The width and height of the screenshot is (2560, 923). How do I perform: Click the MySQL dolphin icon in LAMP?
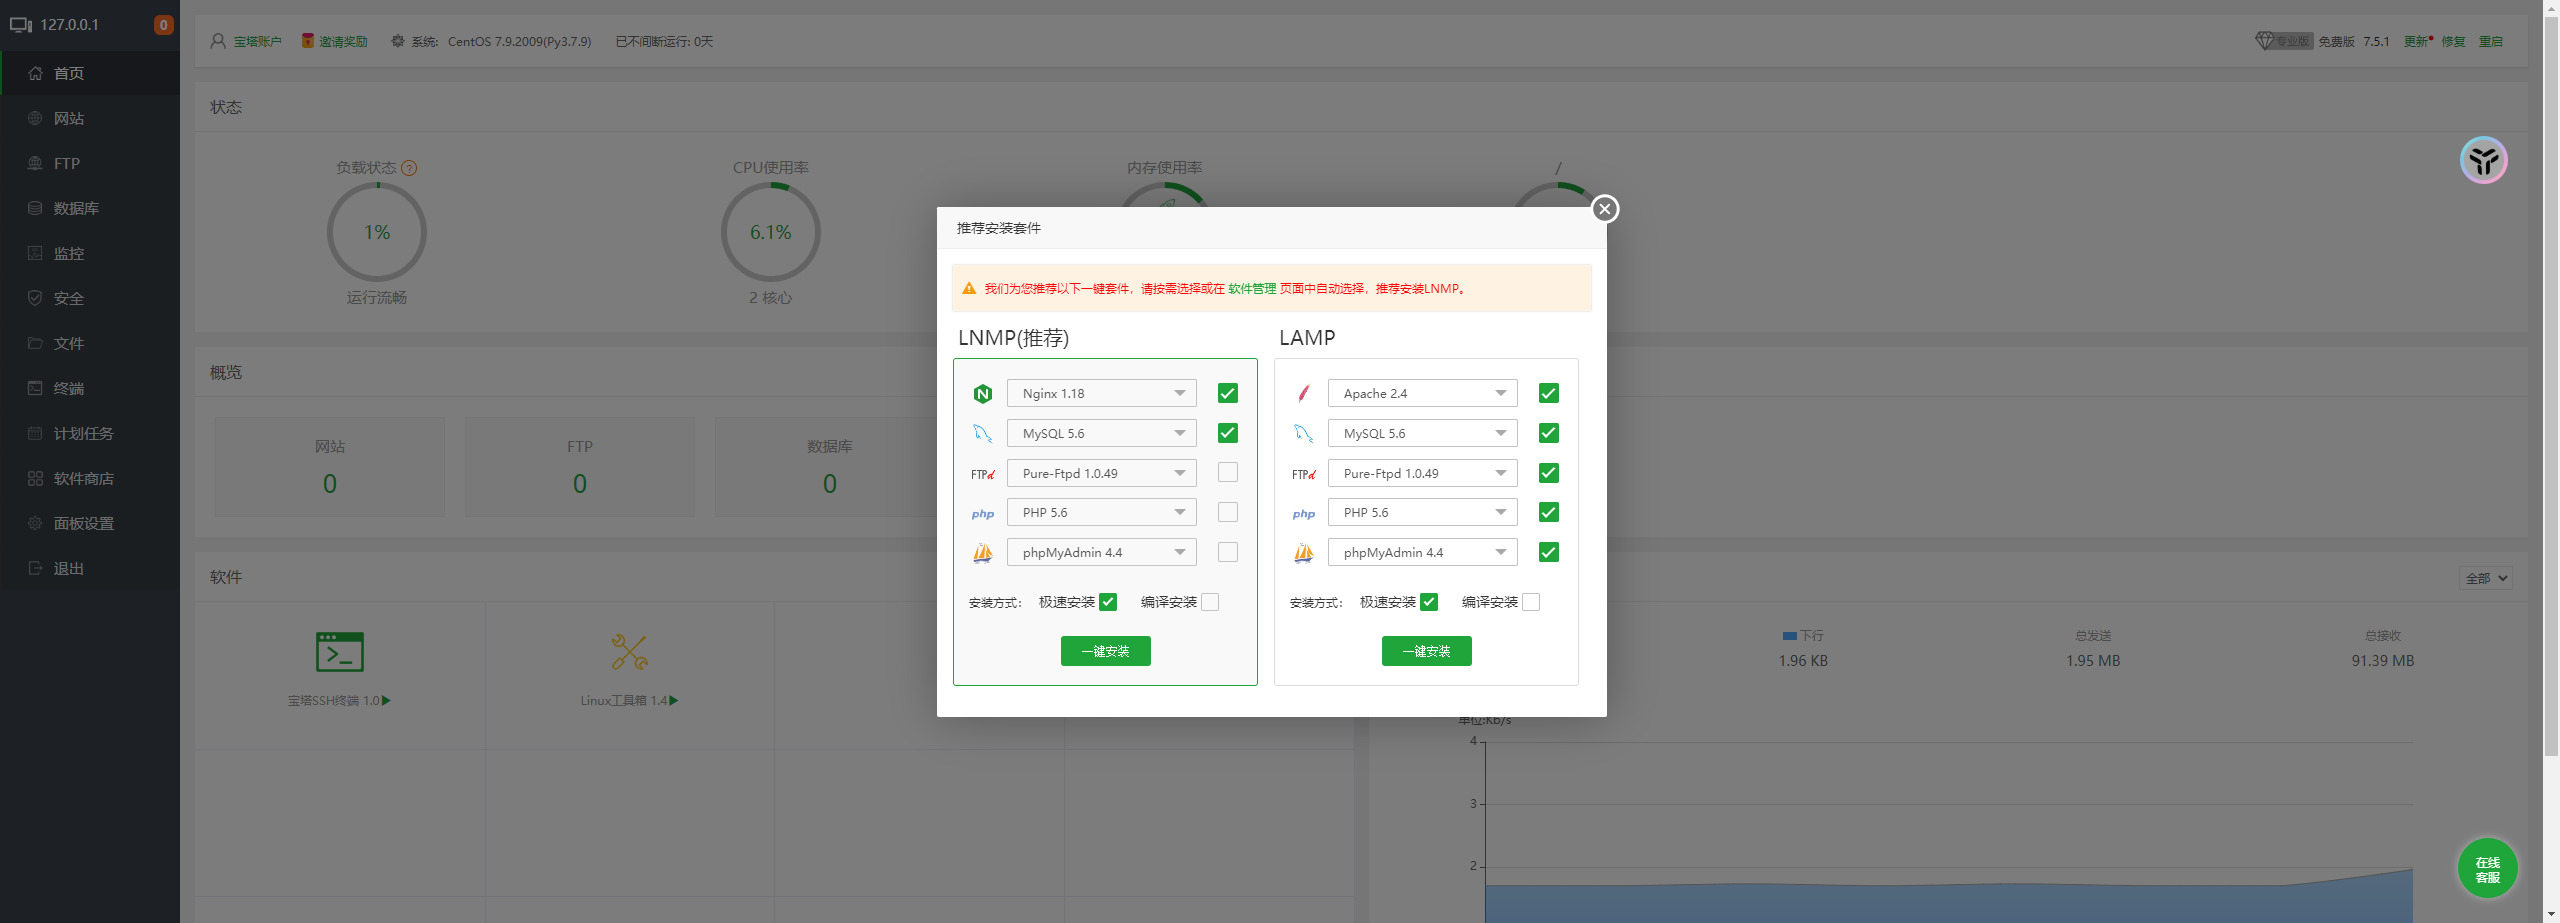[x=1303, y=434]
